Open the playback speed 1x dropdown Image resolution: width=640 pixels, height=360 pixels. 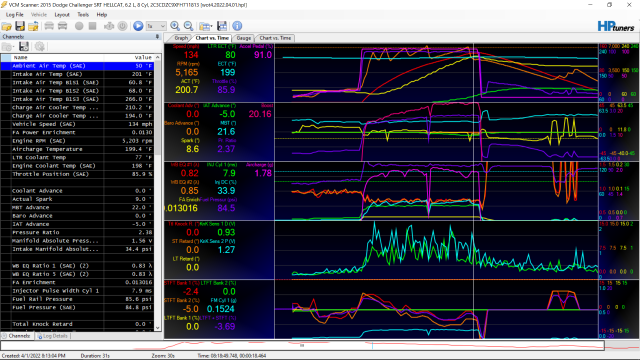pos(156,26)
